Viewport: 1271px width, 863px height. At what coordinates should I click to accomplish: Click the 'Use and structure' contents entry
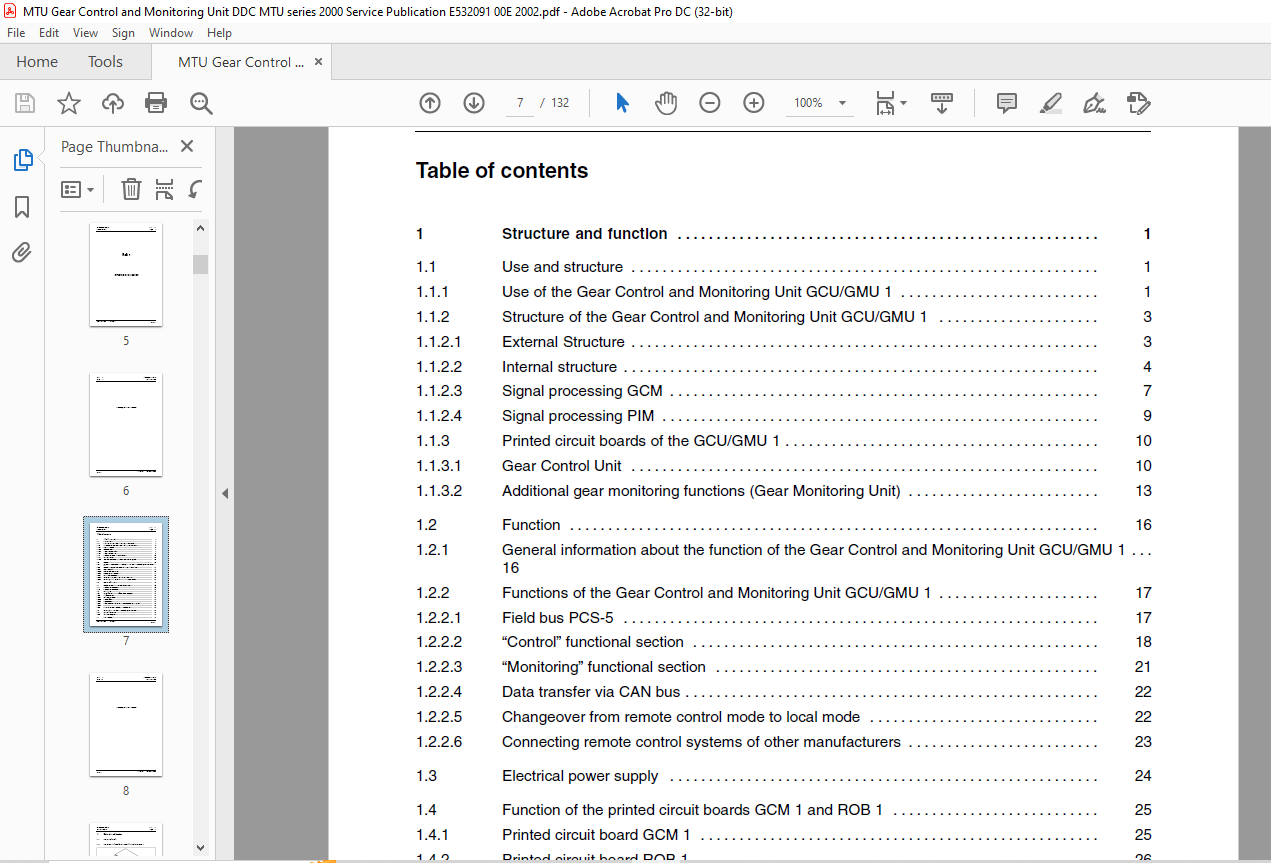click(x=562, y=267)
